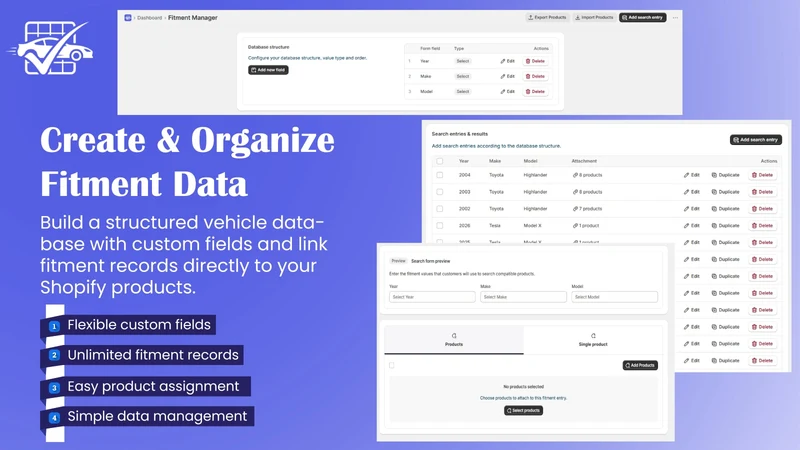Delete the Model database field
The image size is (800, 450).
click(x=535, y=92)
